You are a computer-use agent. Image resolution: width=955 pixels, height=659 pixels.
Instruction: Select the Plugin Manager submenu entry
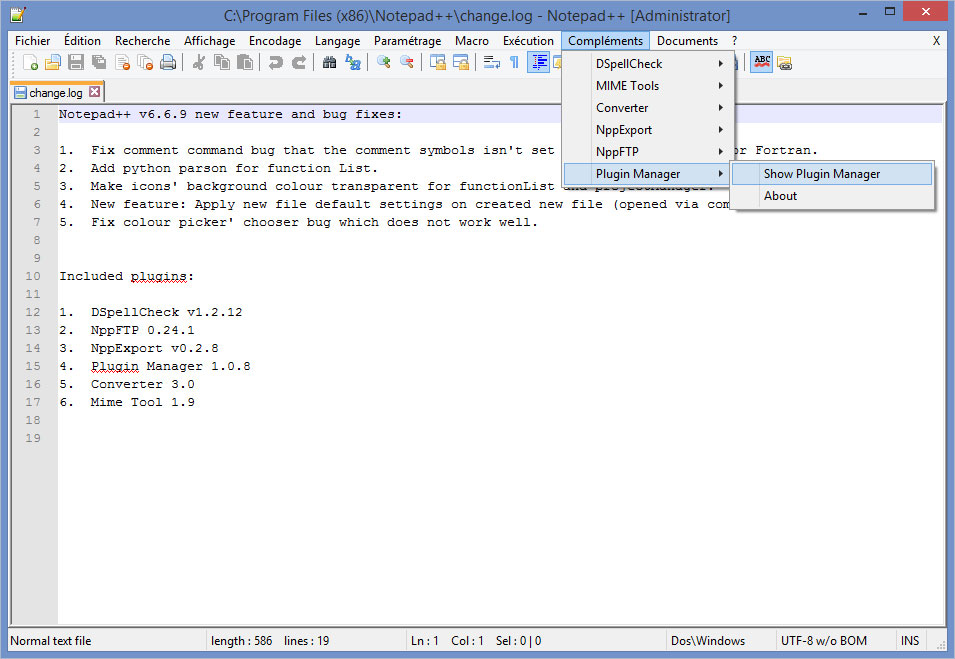pos(648,174)
